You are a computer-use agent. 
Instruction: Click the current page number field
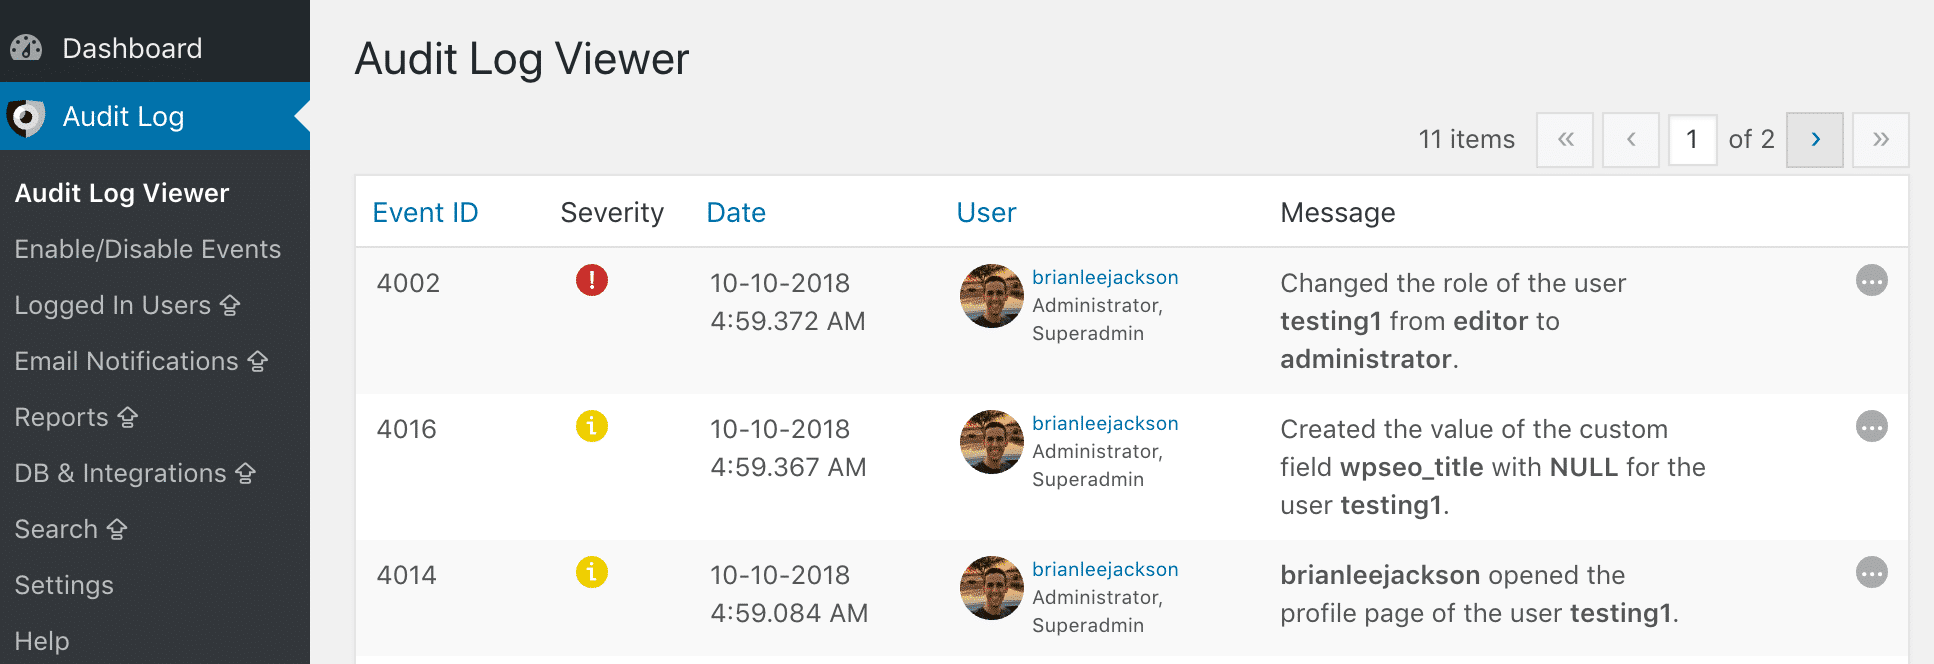[x=1692, y=140]
